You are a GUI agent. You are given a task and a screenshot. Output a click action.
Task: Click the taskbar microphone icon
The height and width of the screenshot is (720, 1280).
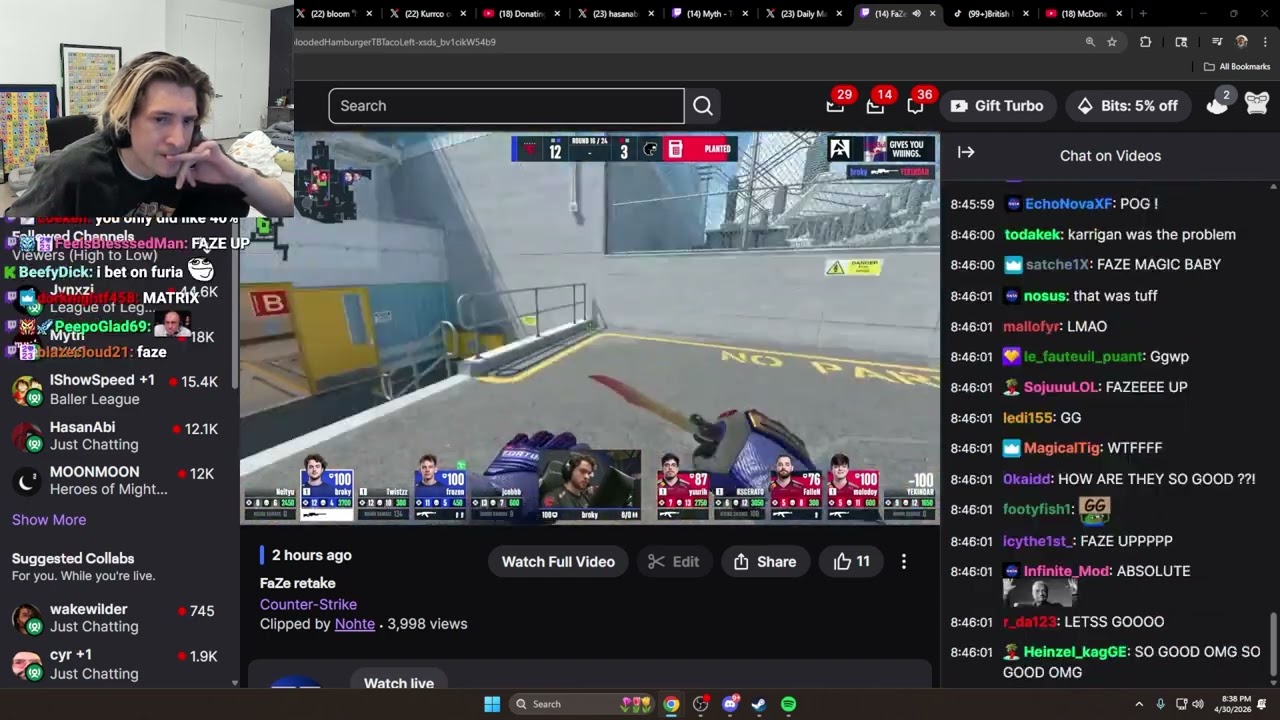point(1160,704)
